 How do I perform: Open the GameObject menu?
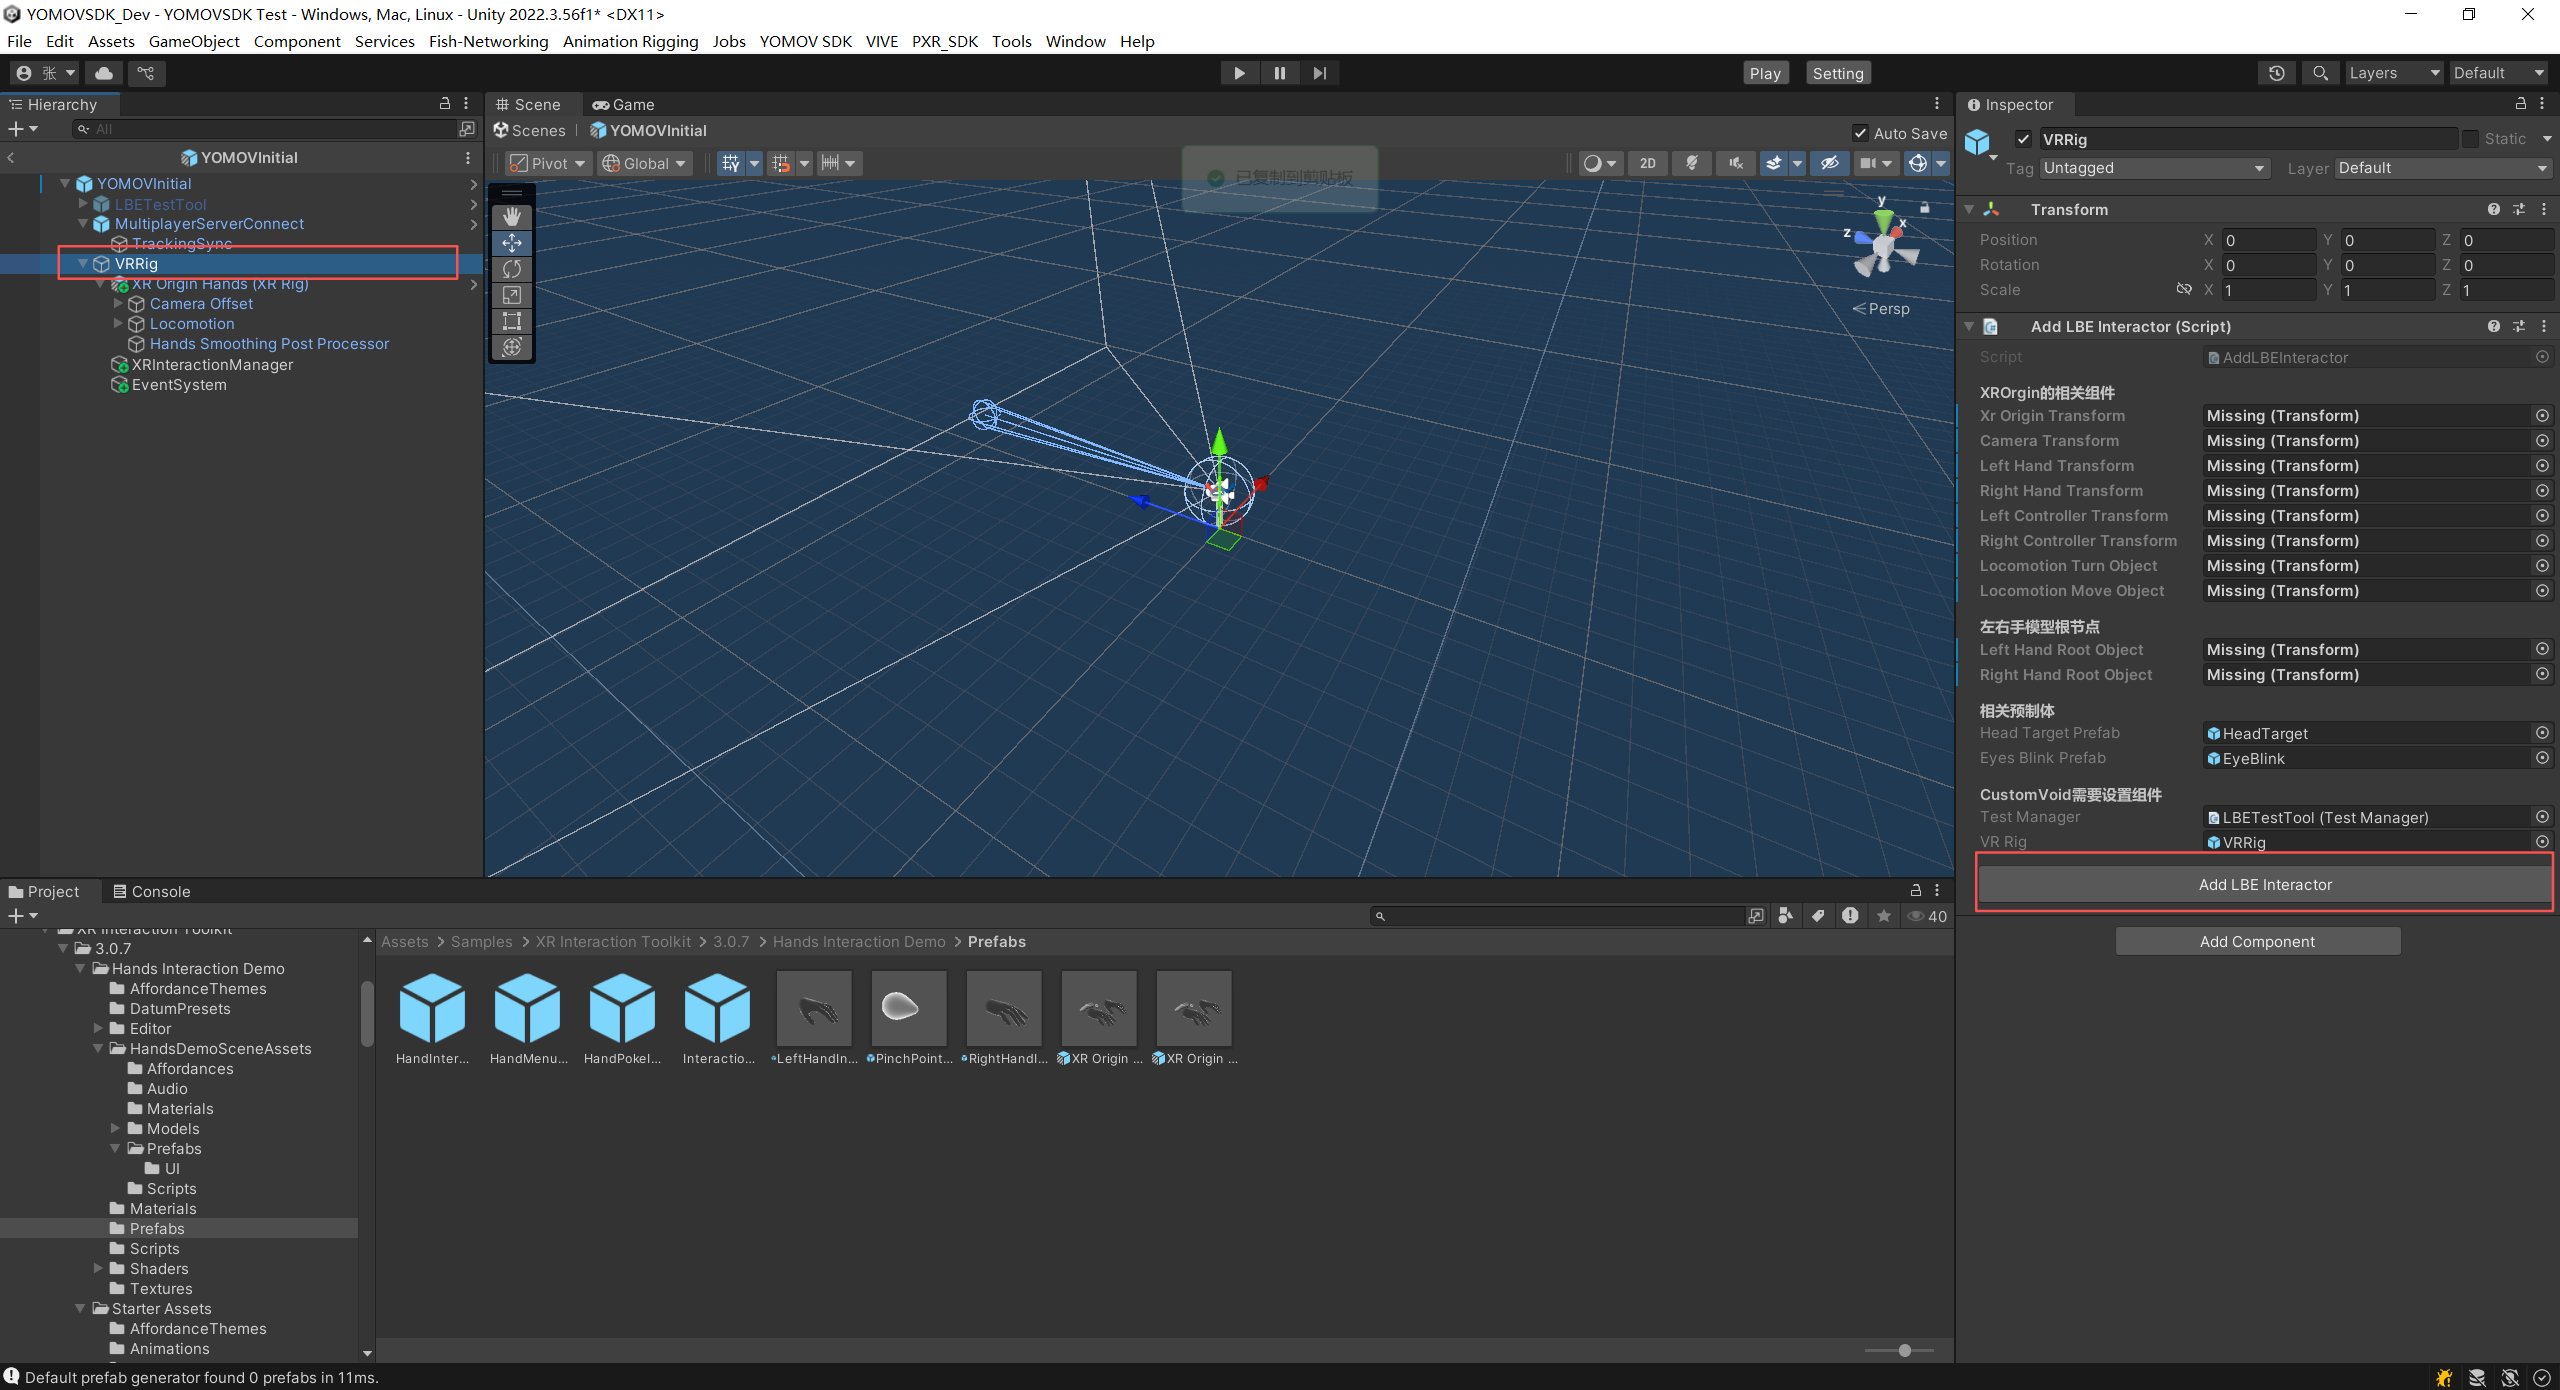194,41
